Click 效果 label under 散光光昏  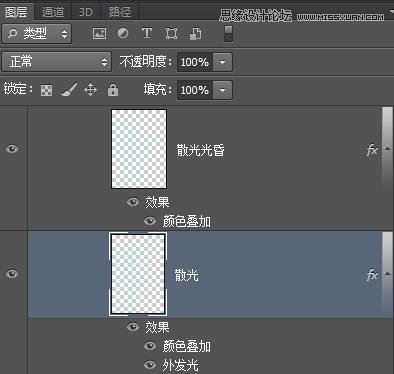pos(157,202)
